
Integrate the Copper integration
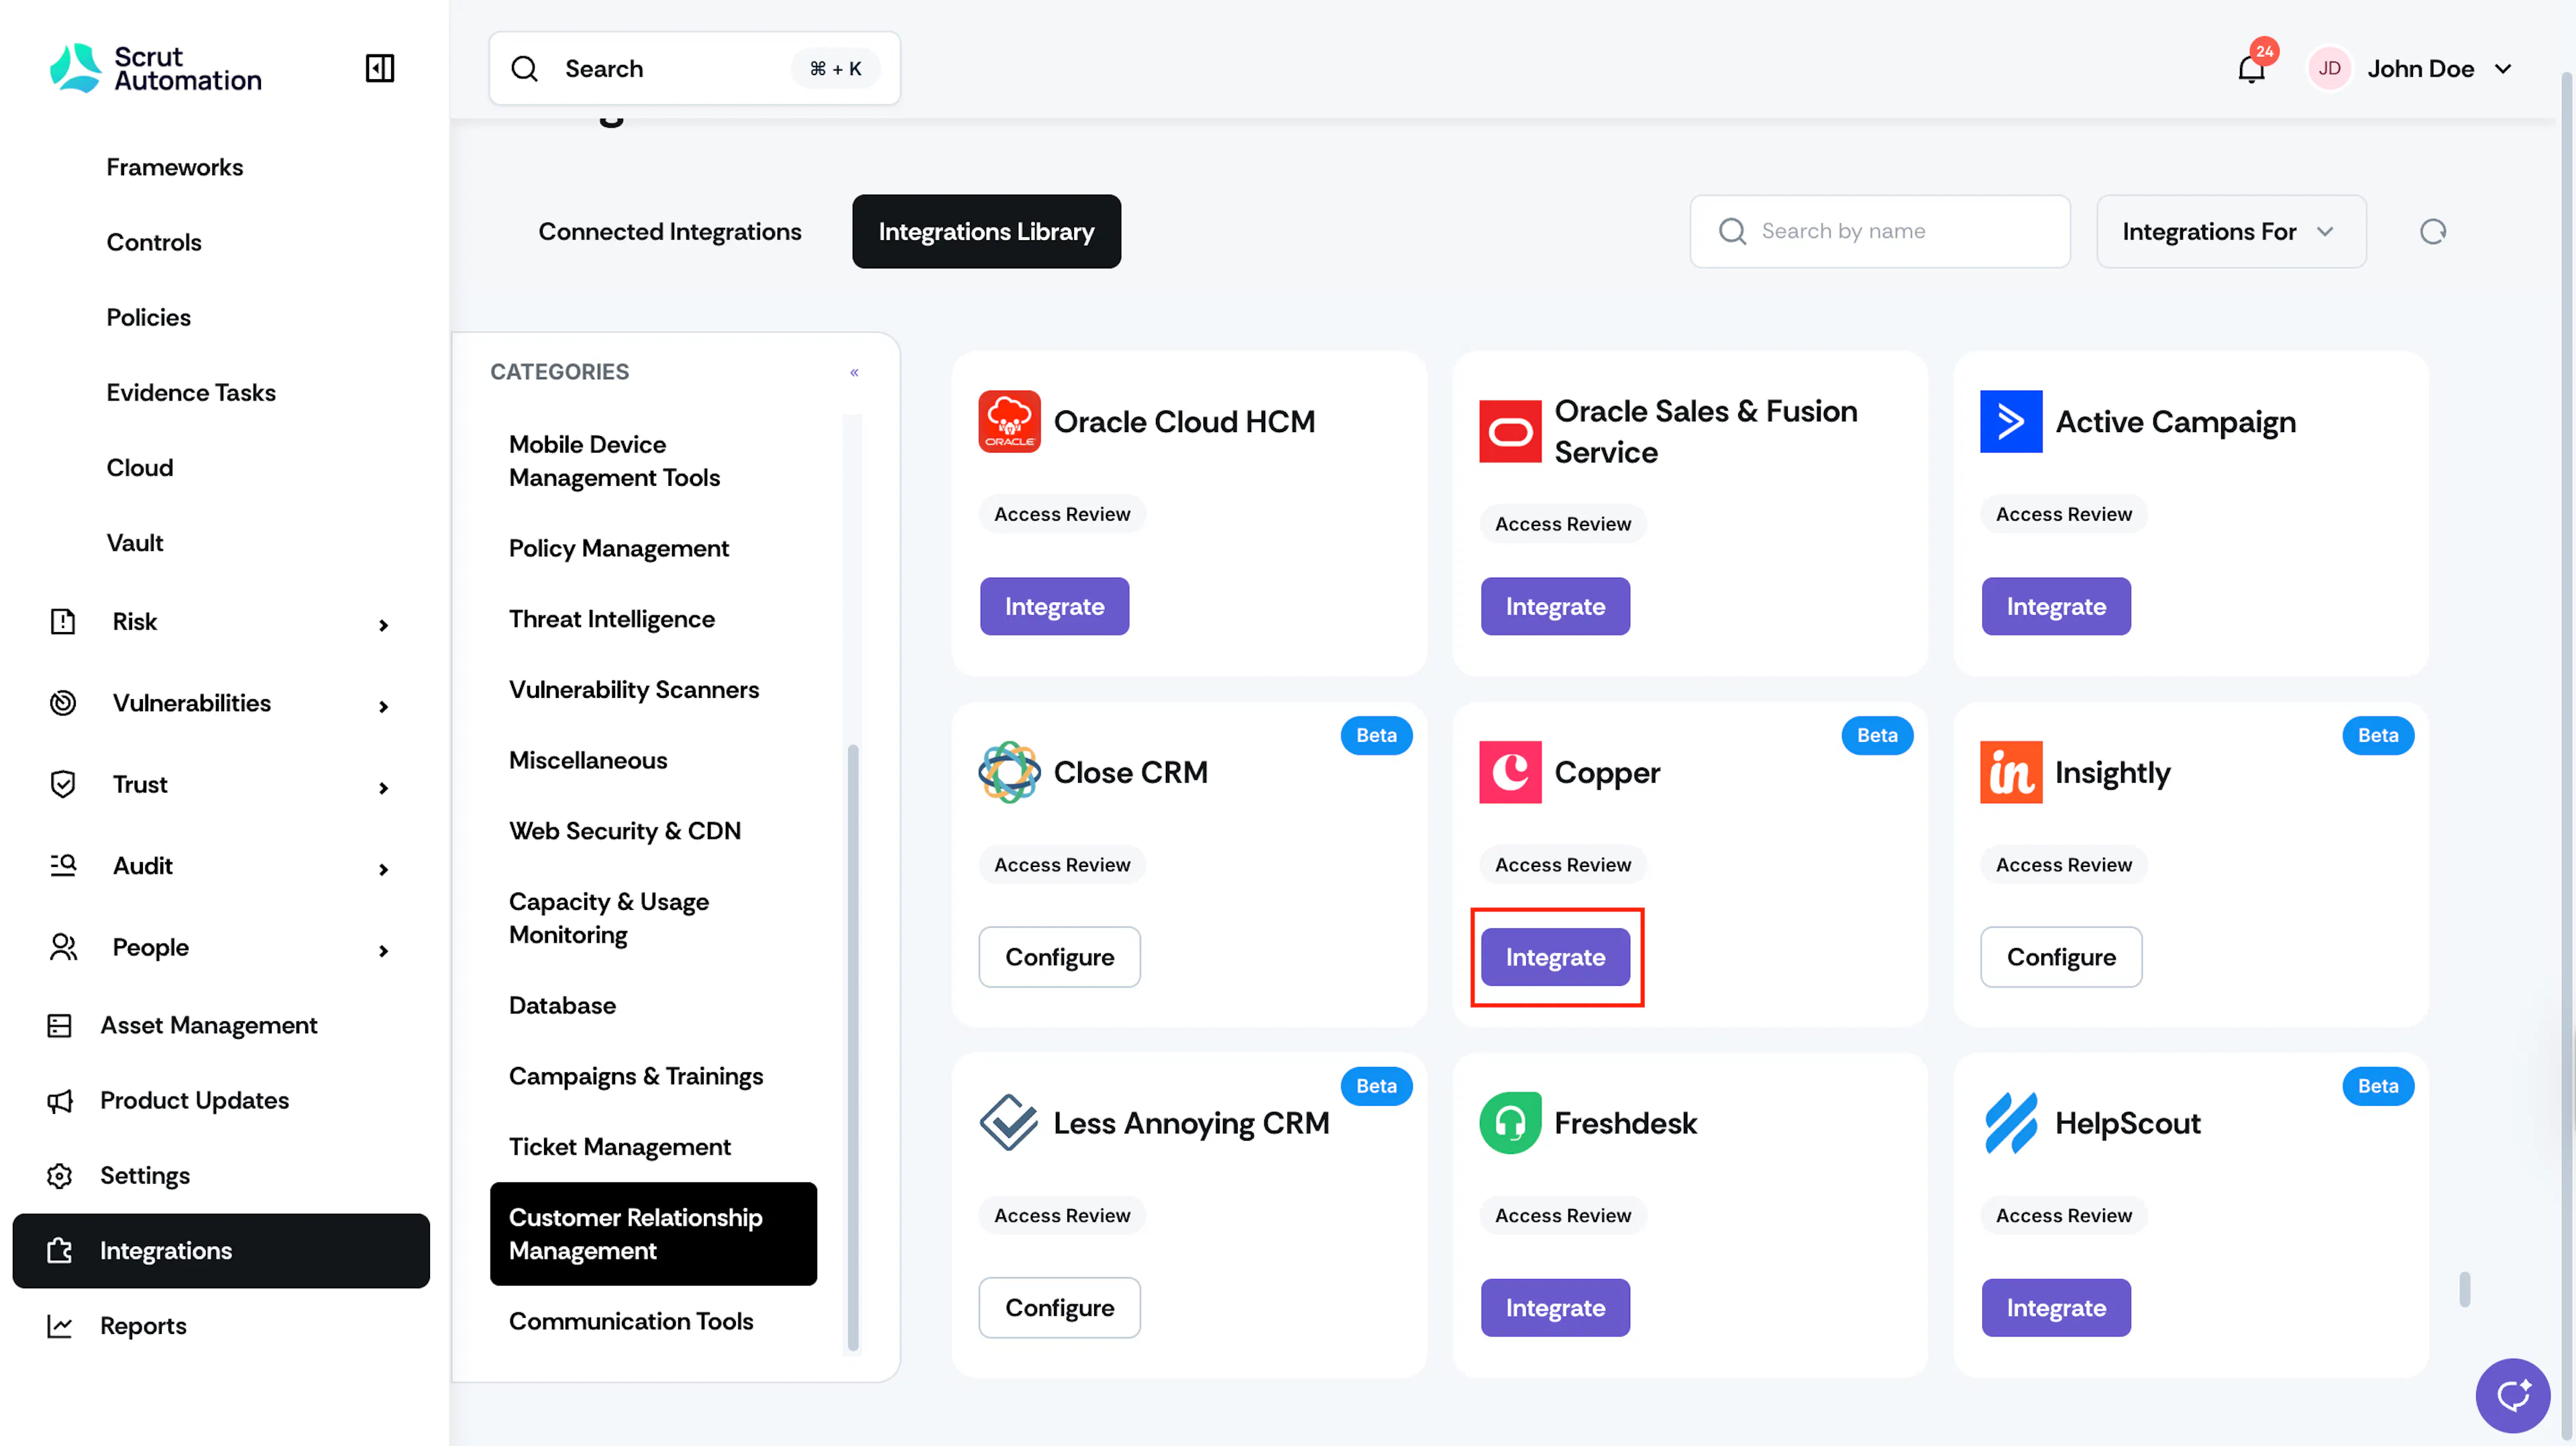[x=1555, y=957]
